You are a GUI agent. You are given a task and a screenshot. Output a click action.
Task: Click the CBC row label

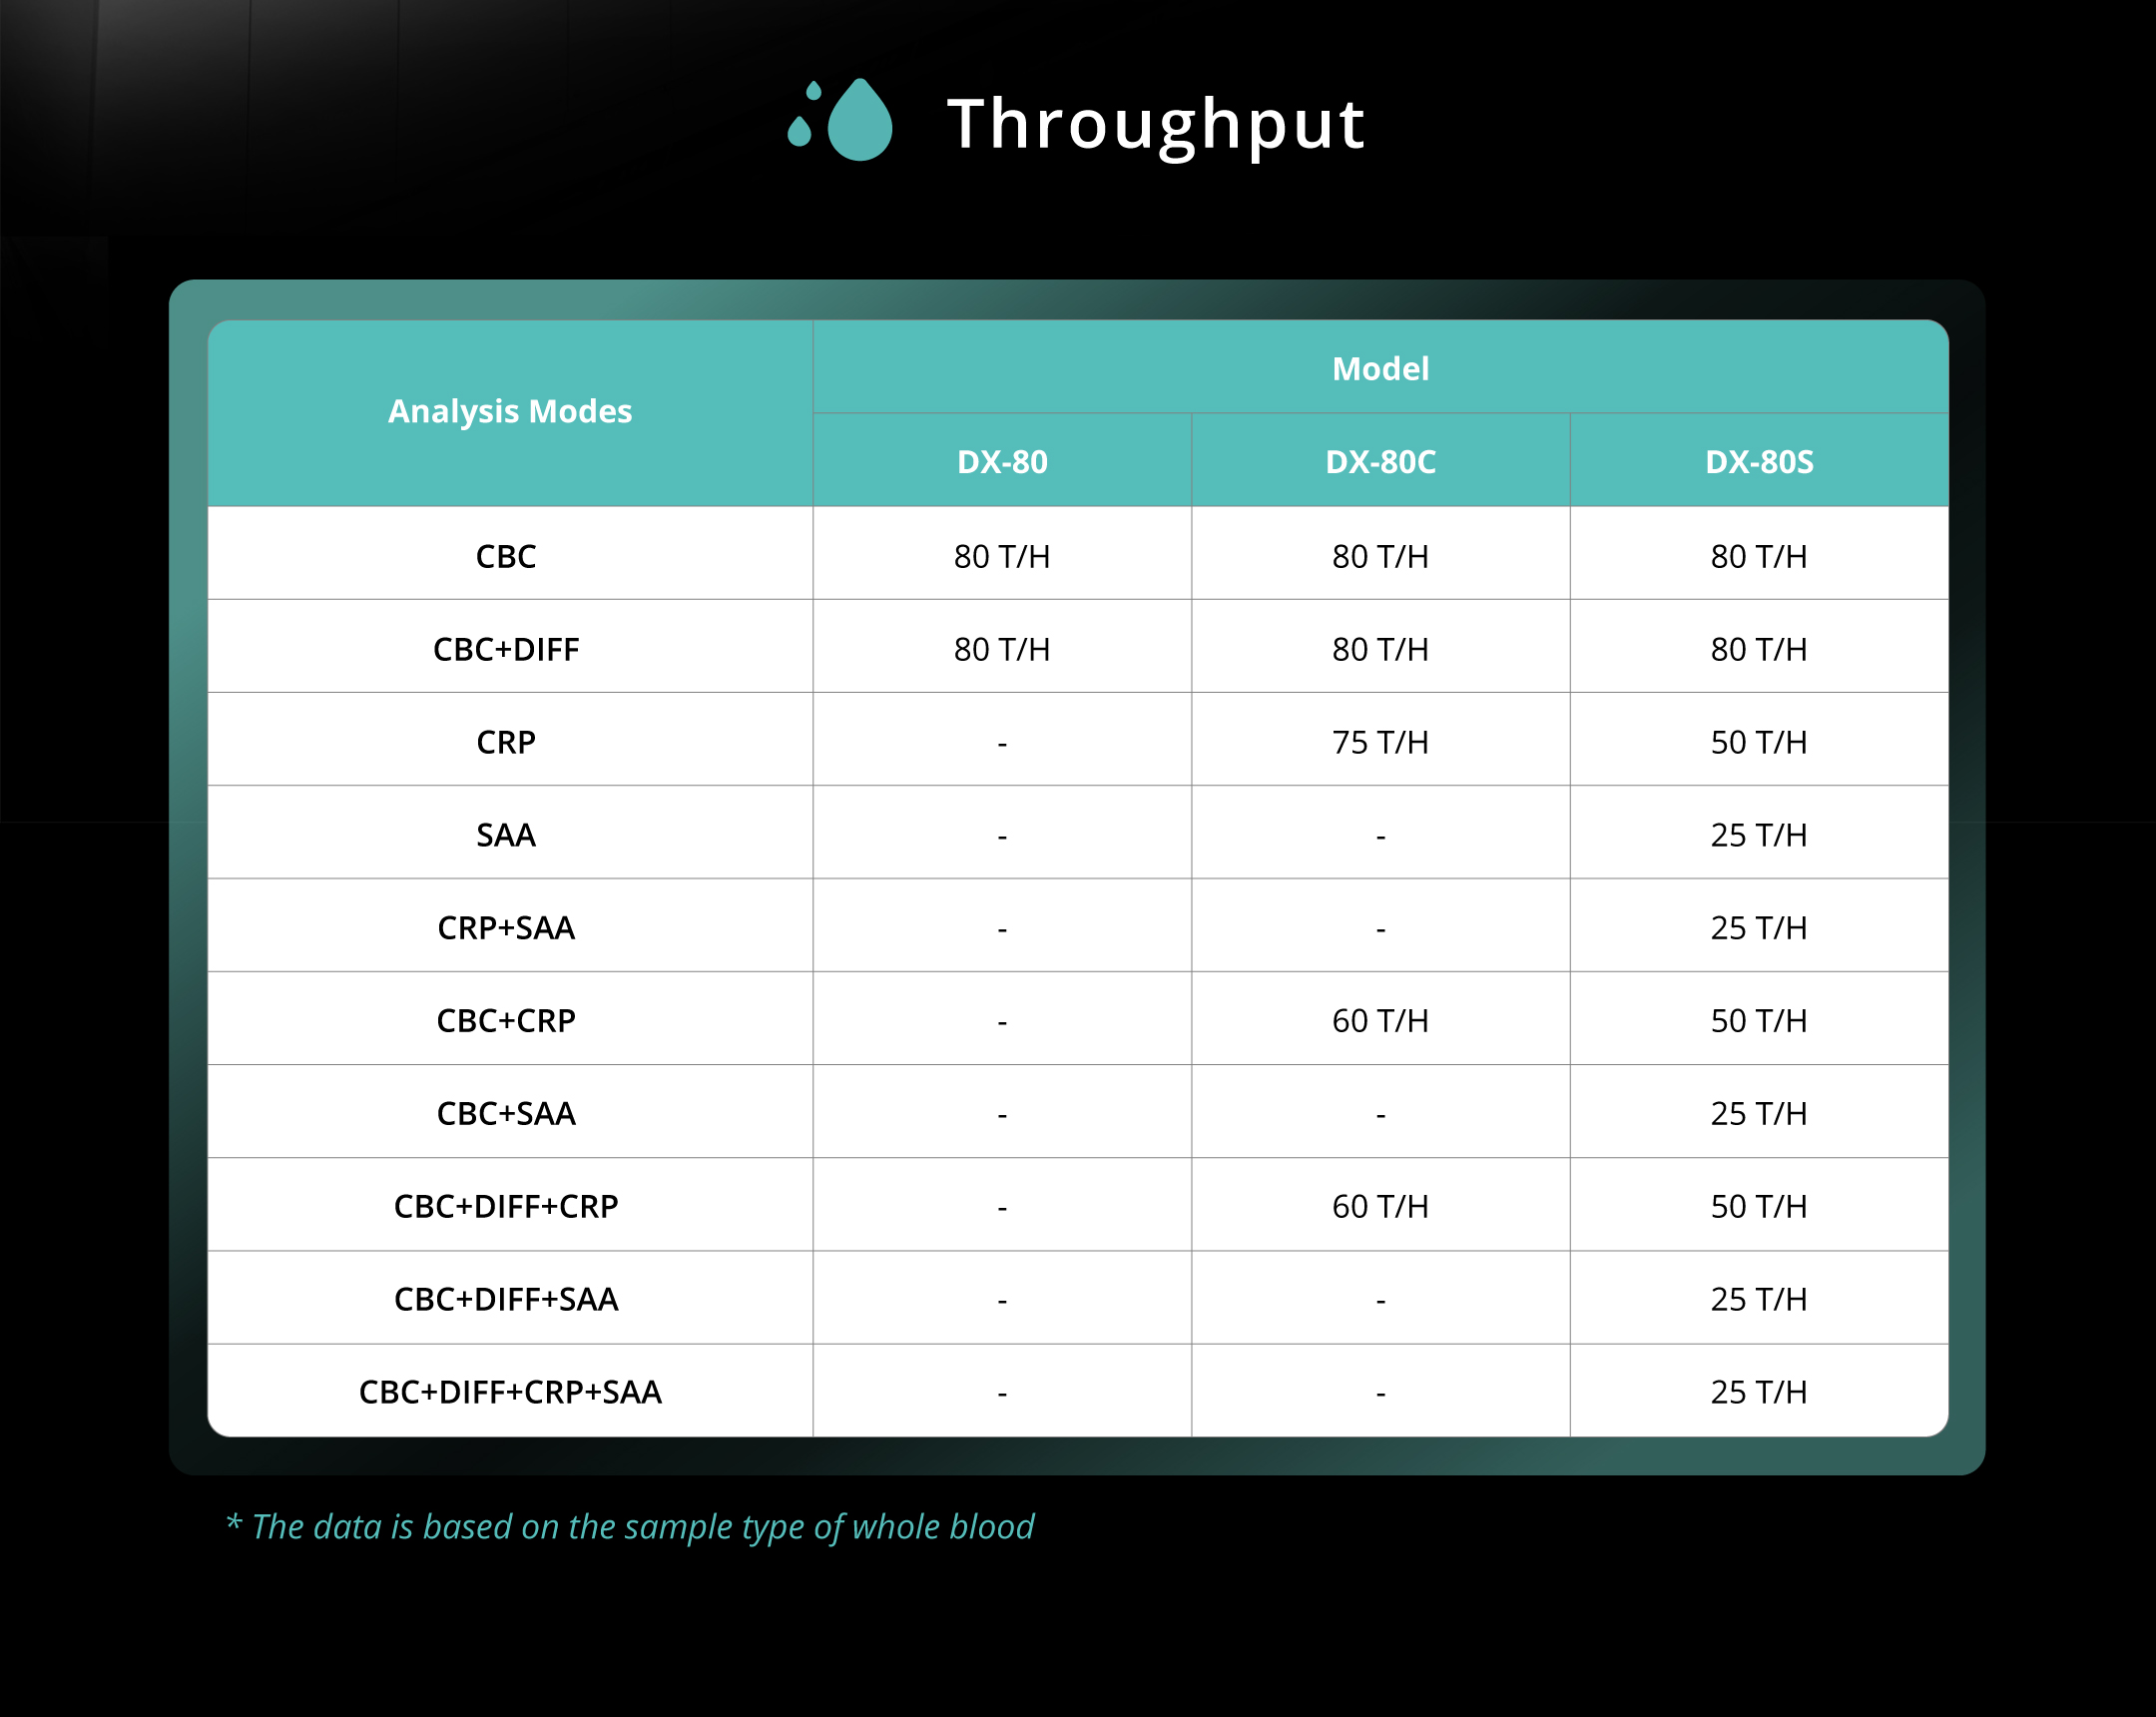coord(506,556)
